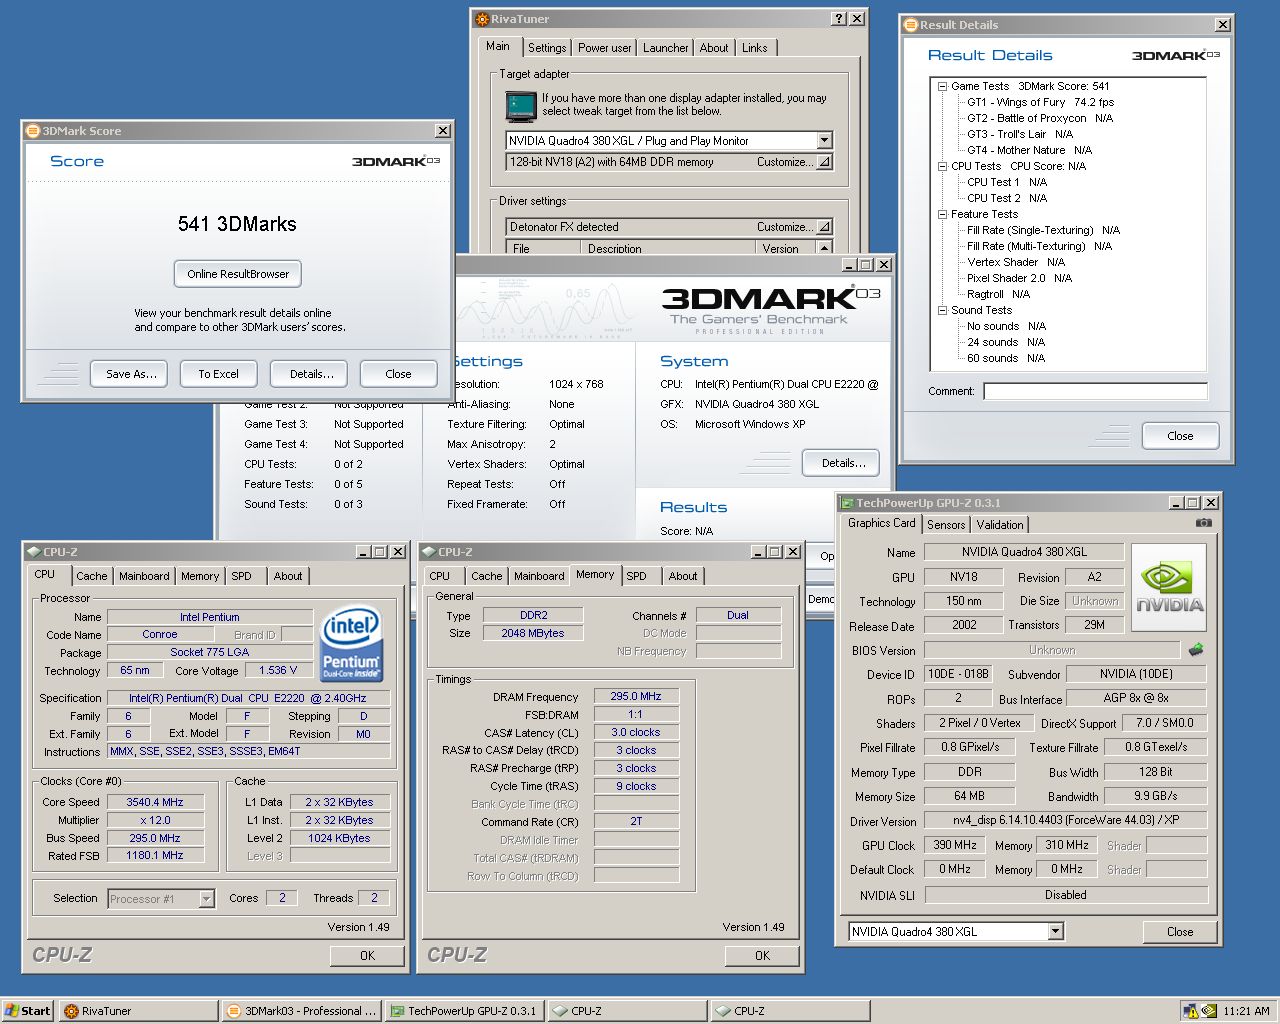This screenshot has width=1280, height=1024.
Task: Click the 541 3DMarks score text
Action: click(237, 224)
